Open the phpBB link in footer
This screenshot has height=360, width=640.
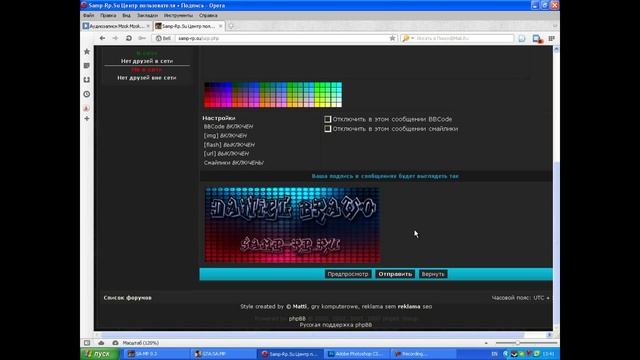297,318
